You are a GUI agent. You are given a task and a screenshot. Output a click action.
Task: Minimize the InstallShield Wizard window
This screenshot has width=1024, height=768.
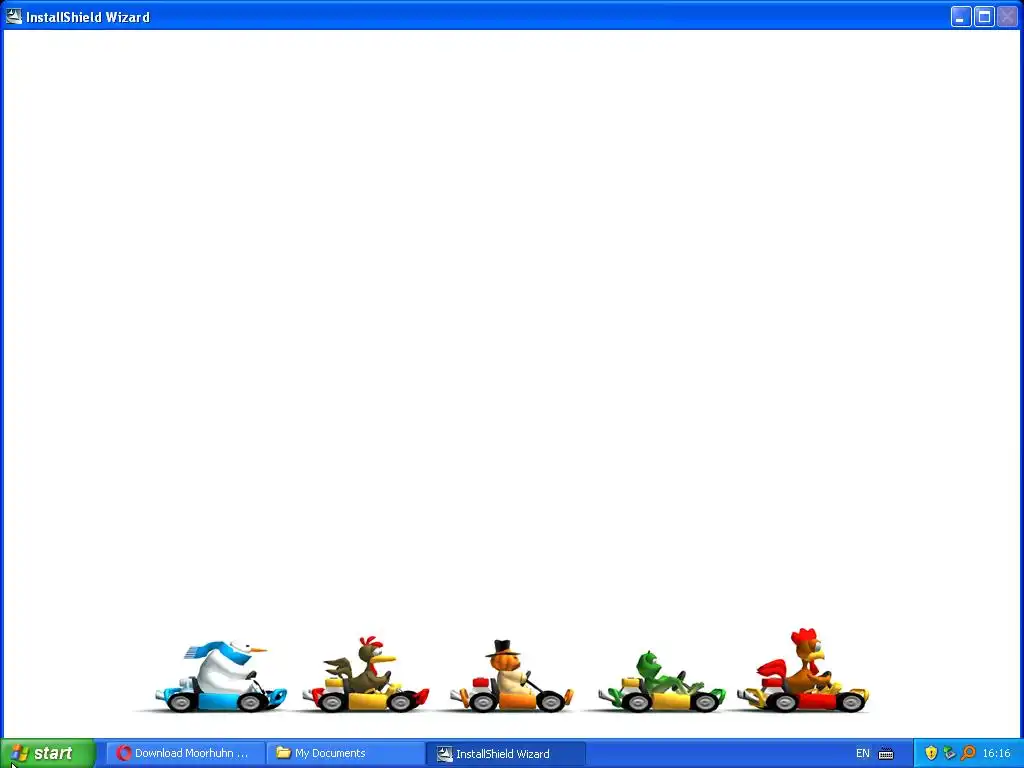(960, 16)
